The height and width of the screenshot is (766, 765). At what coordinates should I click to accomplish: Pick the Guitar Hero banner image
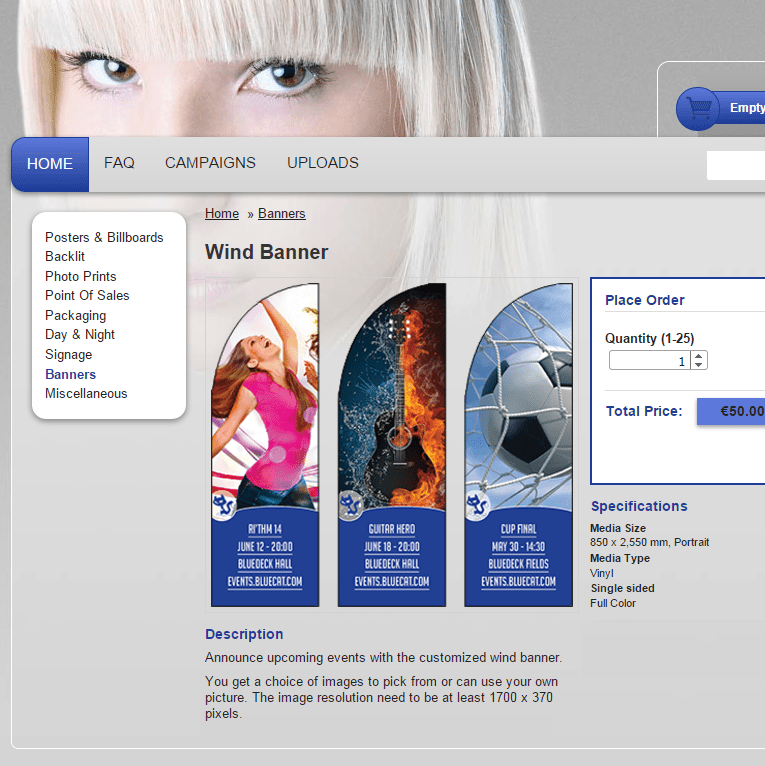click(x=391, y=445)
